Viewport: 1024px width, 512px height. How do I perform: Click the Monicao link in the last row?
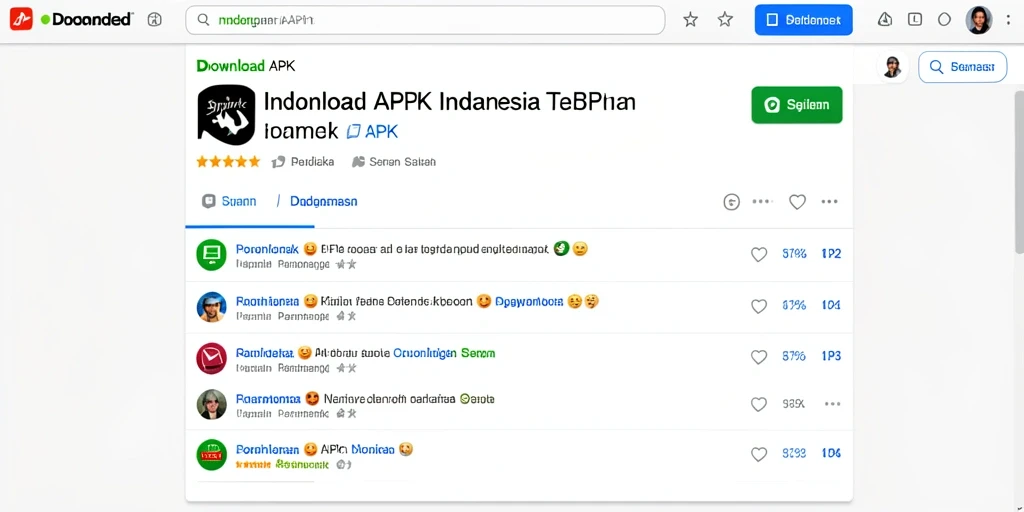coord(372,449)
